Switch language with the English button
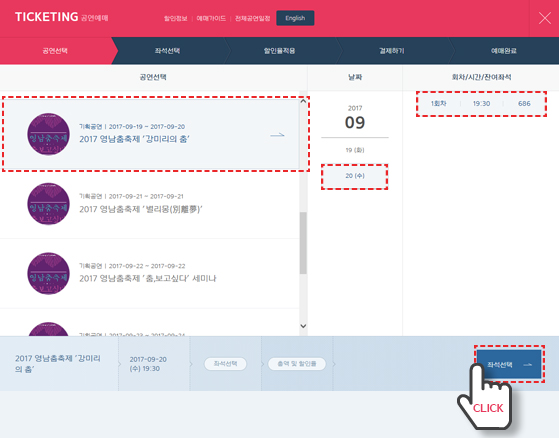 coord(295,18)
